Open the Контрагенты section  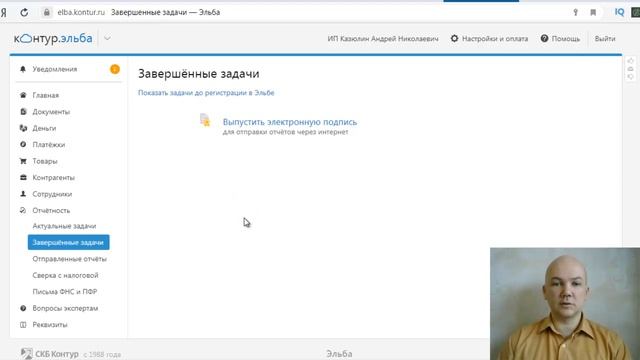tap(53, 178)
